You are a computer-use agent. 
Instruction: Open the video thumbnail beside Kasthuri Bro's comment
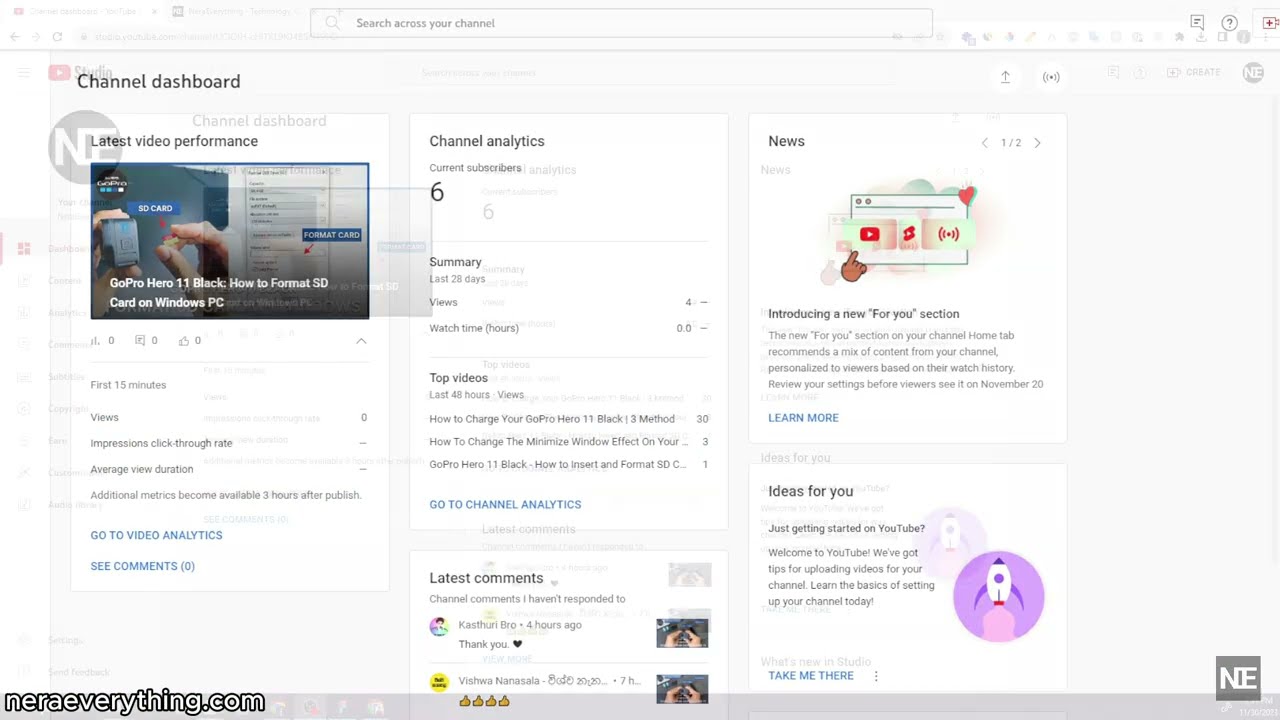(x=682, y=633)
